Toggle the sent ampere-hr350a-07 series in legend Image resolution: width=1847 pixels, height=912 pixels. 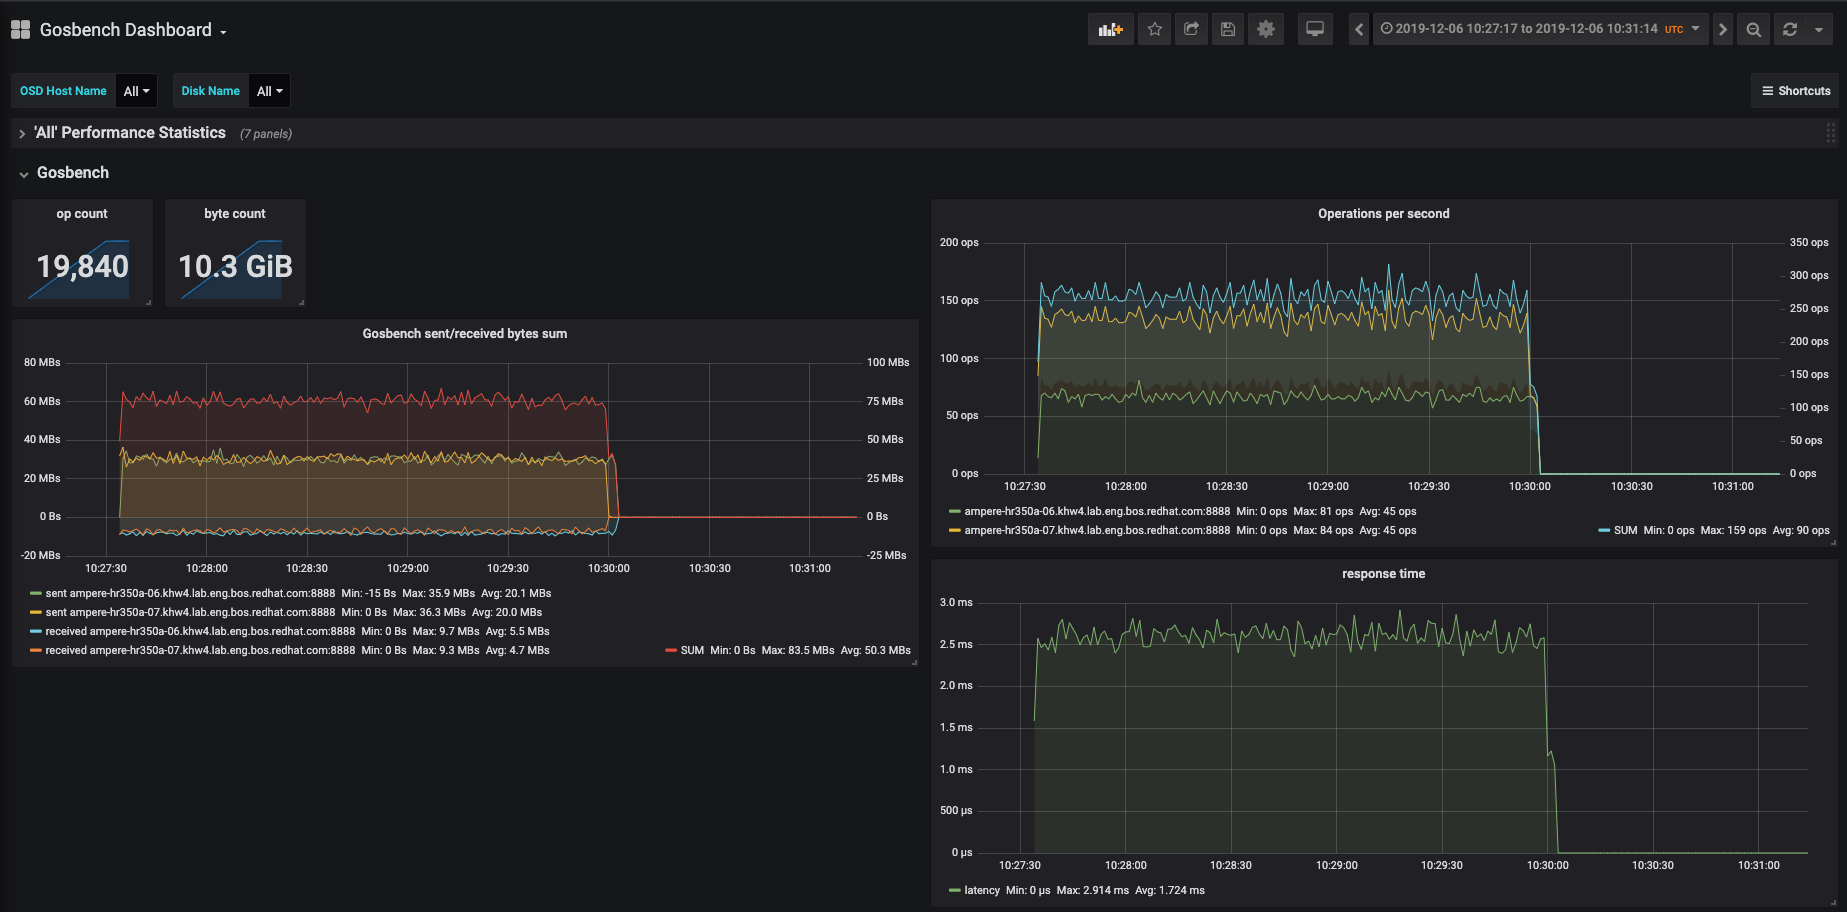click(190, 613)
